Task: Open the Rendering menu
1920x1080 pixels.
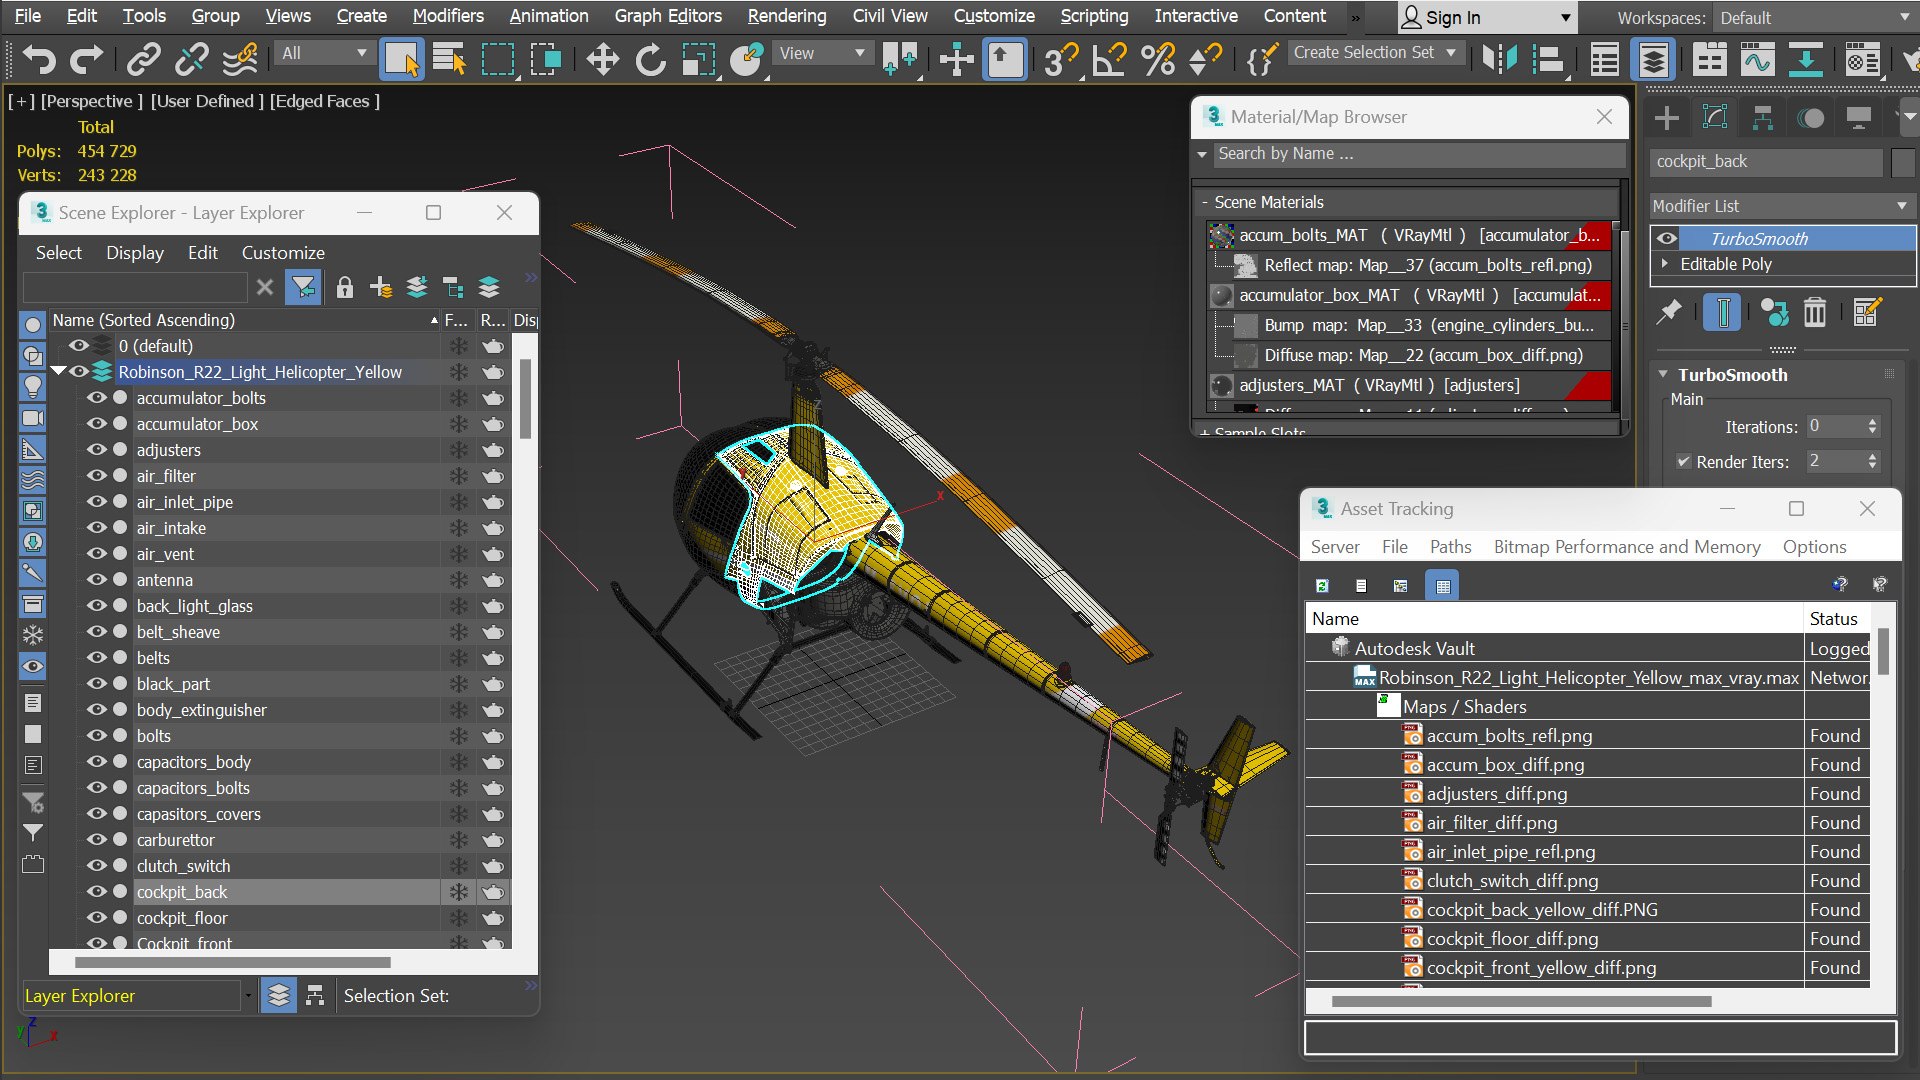Action: click(787, 16)
